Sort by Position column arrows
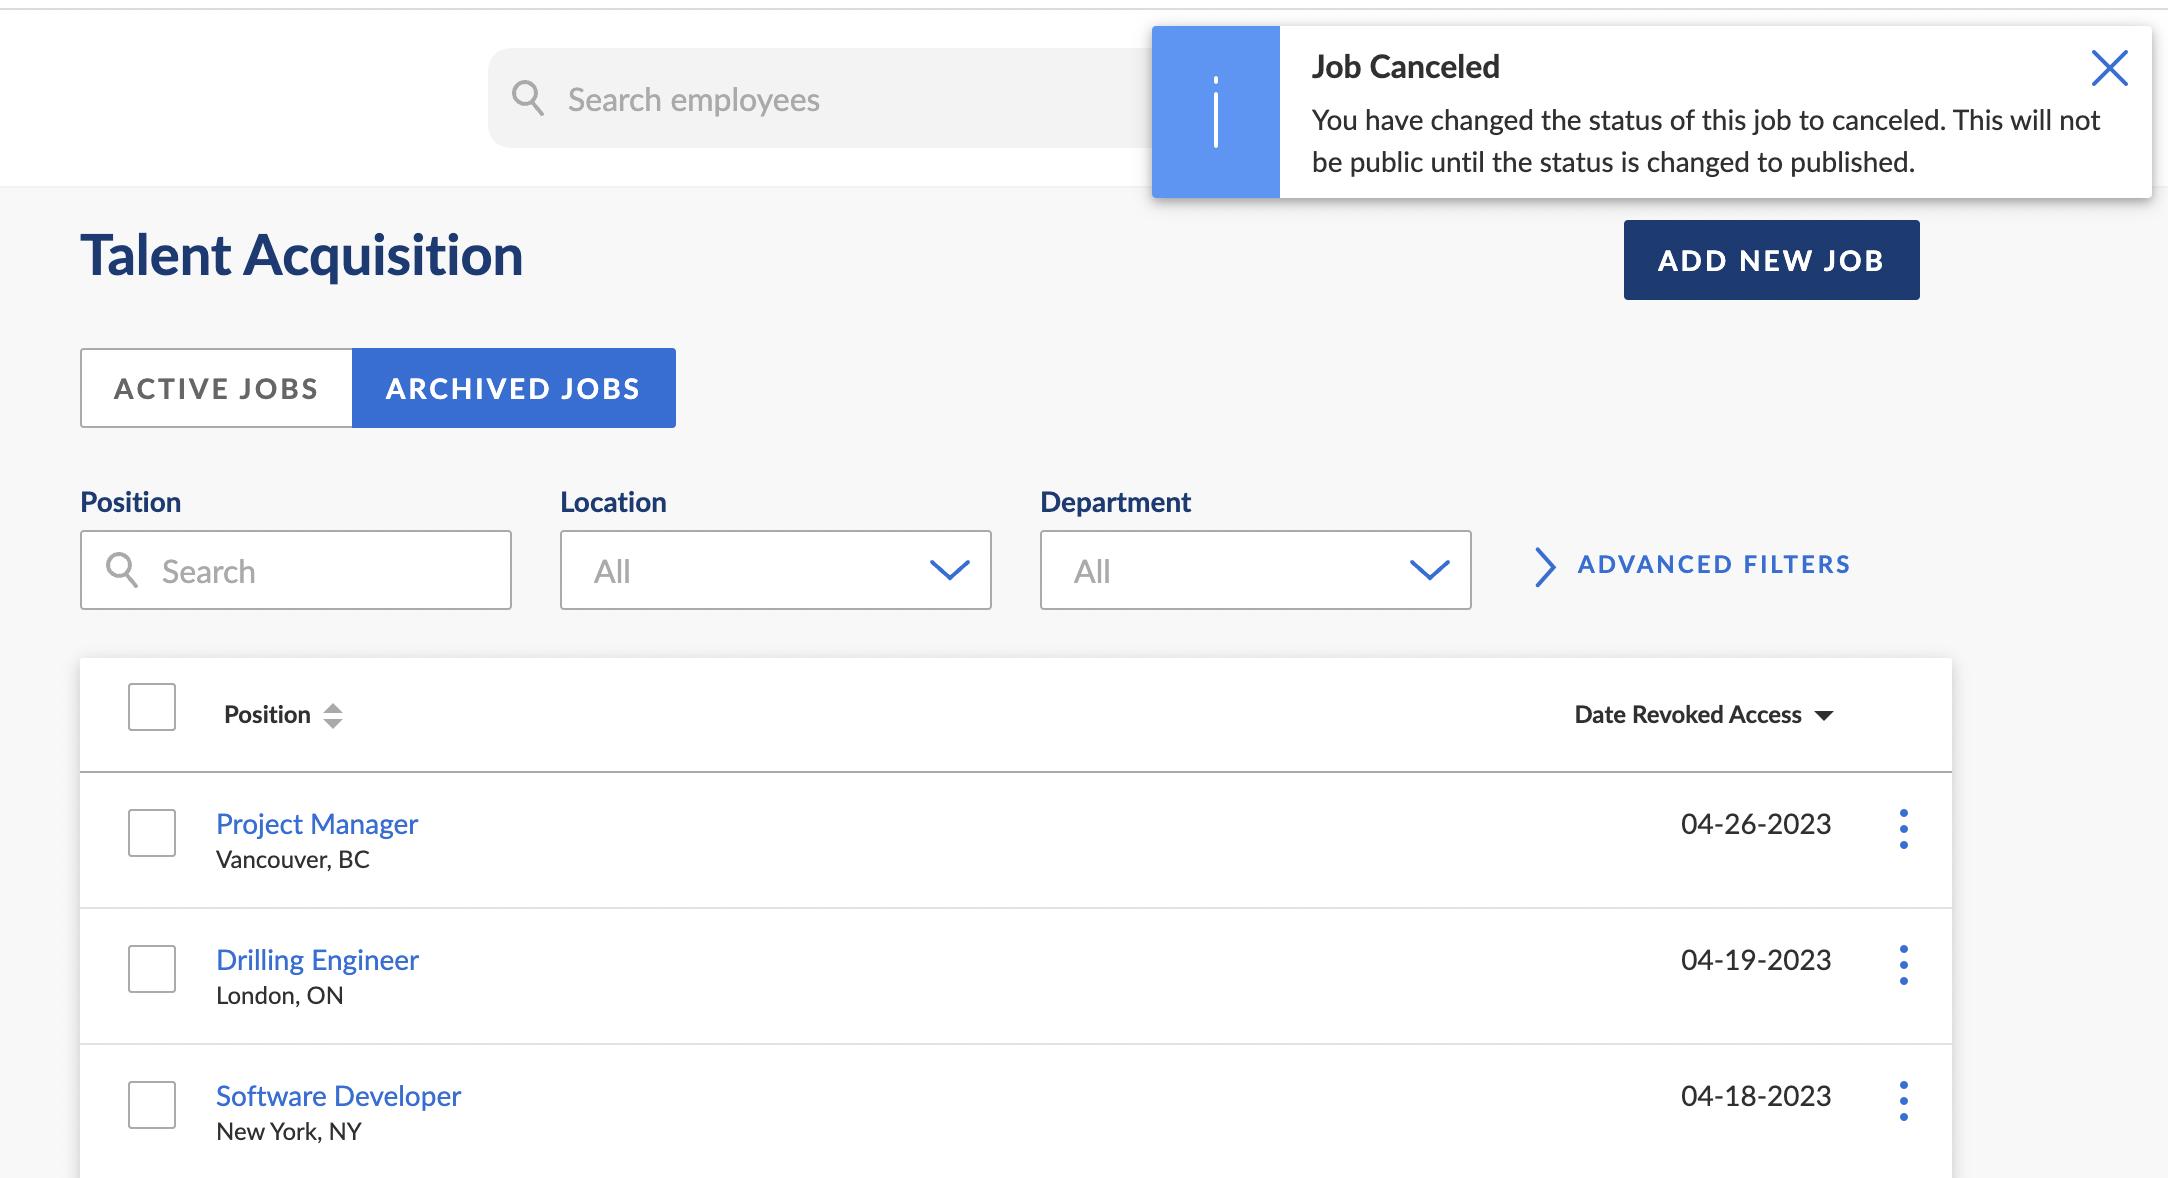Screen dimensions: 2168x1178 [333, 715]
